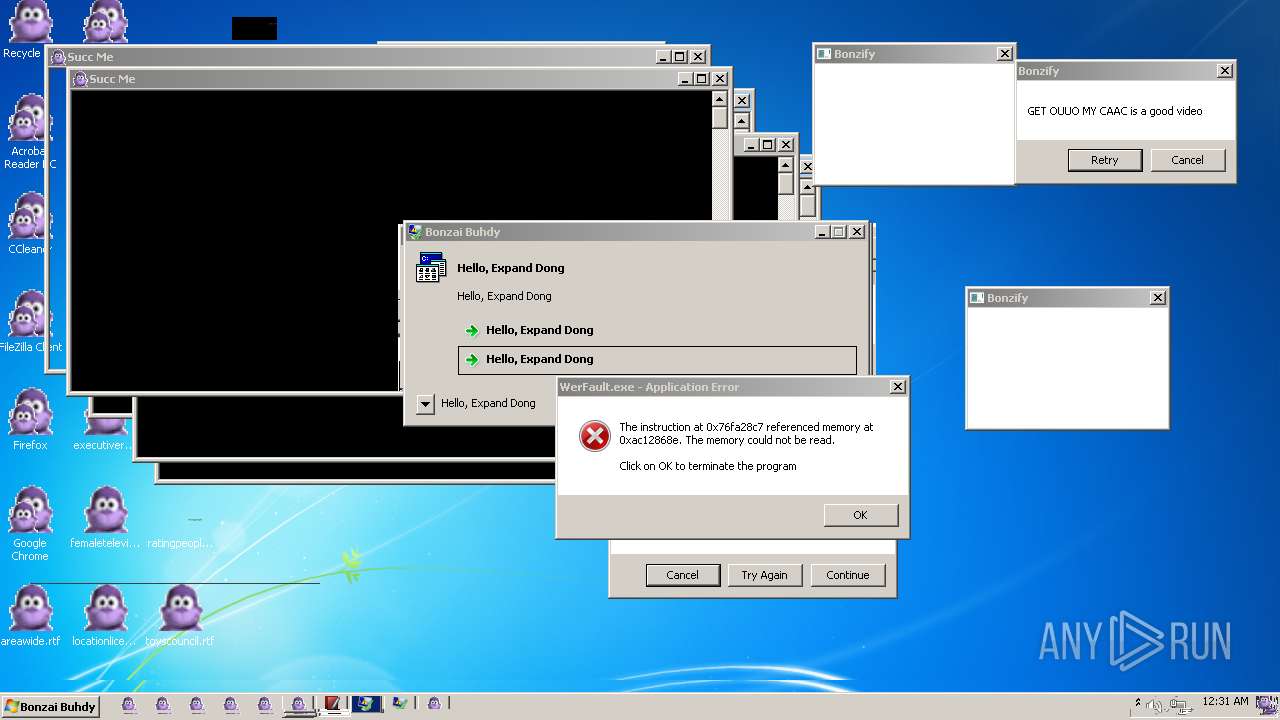Show hidden system tray icons
This screenshot has width=1280, height=720.
[x=1137, y=703]
